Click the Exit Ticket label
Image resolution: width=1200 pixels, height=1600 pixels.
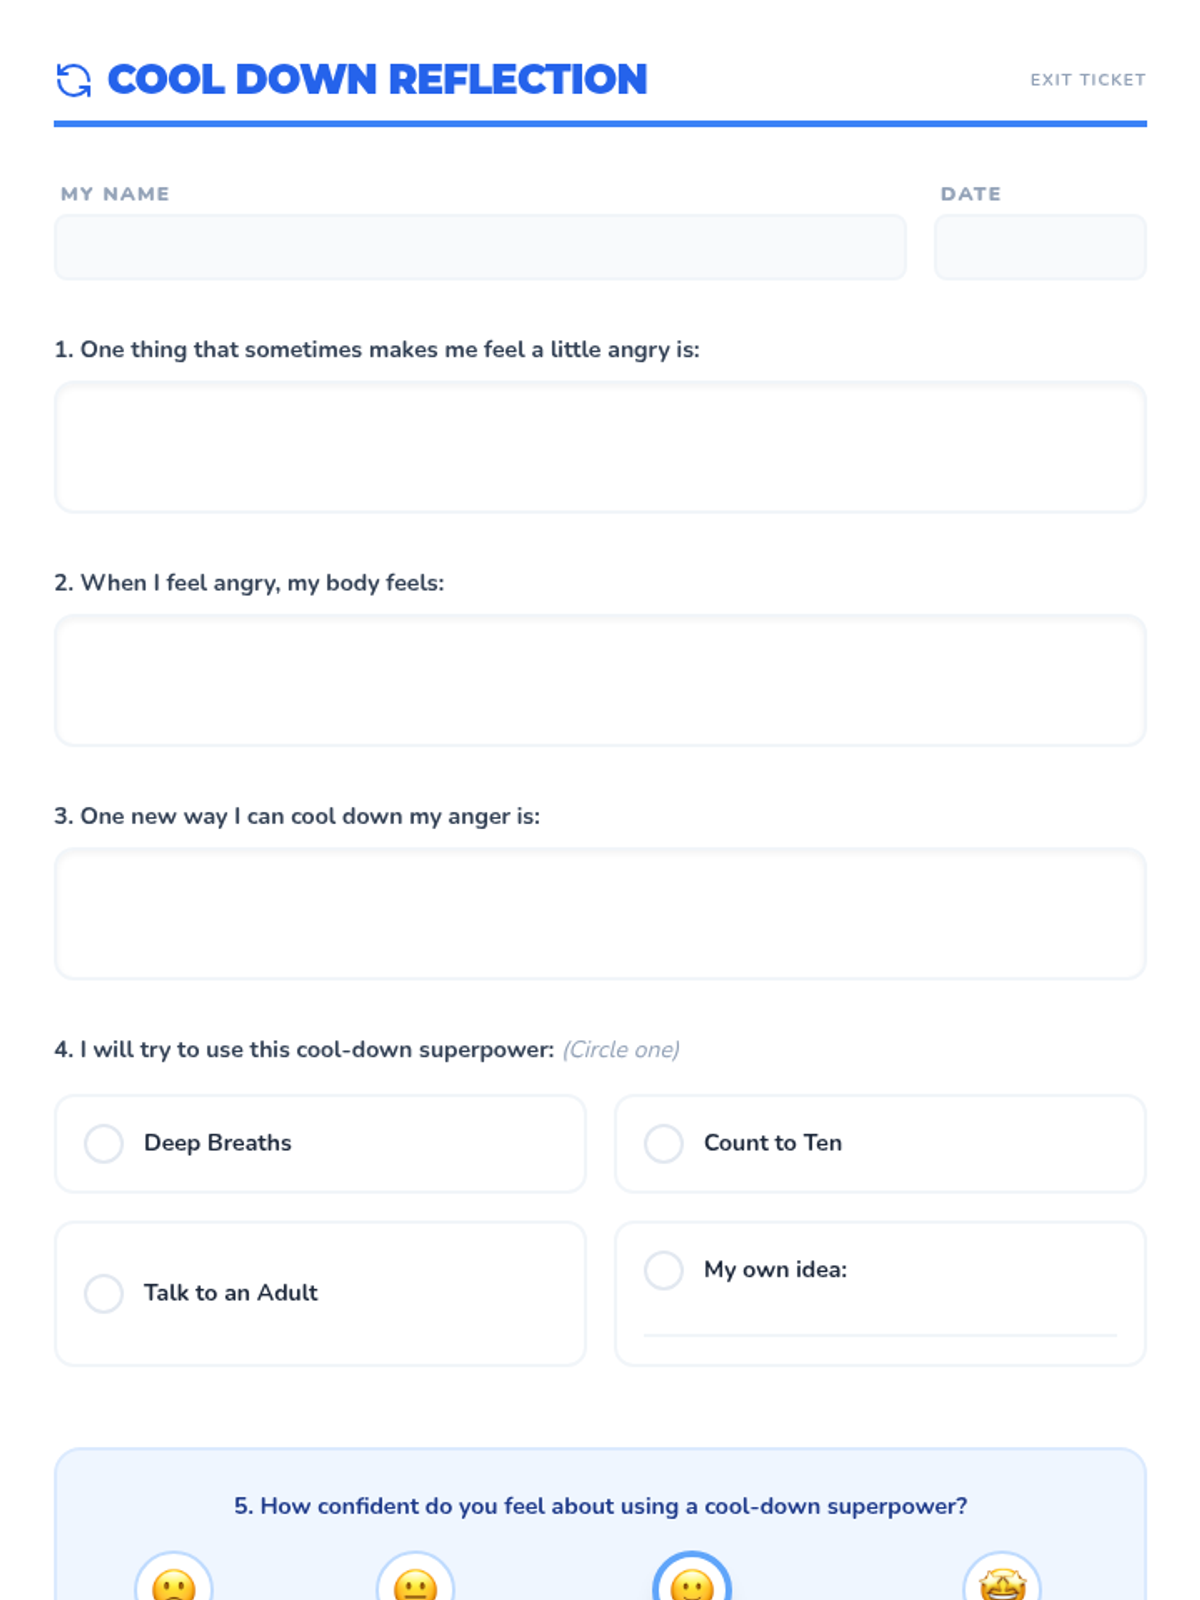point(1088,80)
